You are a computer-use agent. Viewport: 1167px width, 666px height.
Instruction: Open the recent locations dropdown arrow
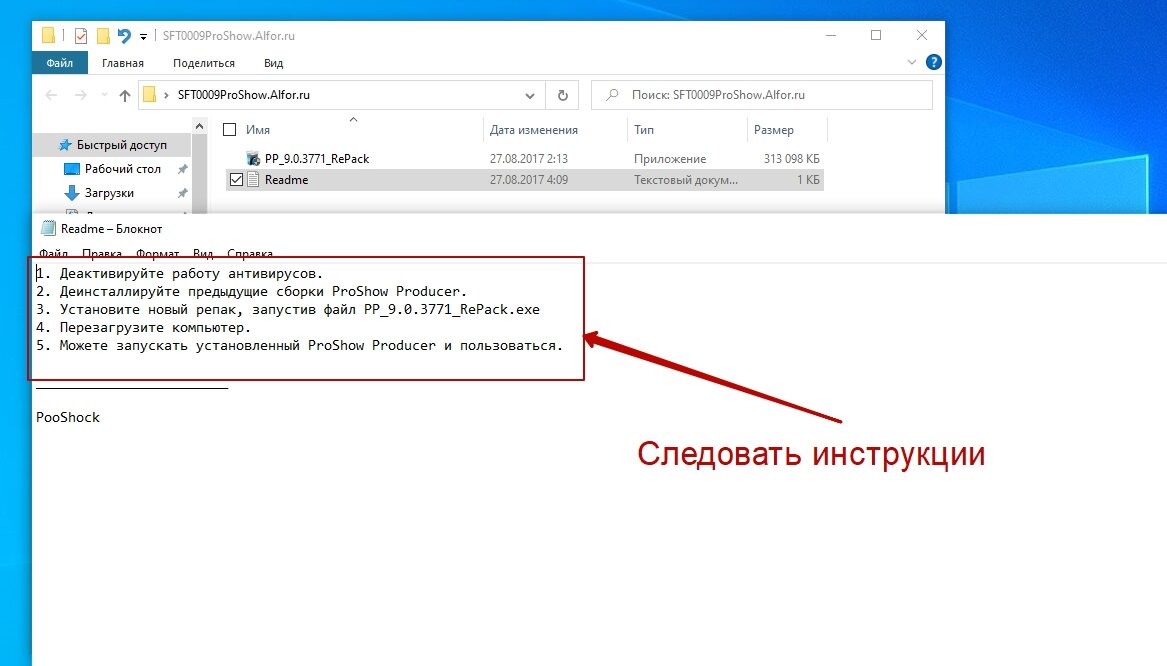point(104,95)
